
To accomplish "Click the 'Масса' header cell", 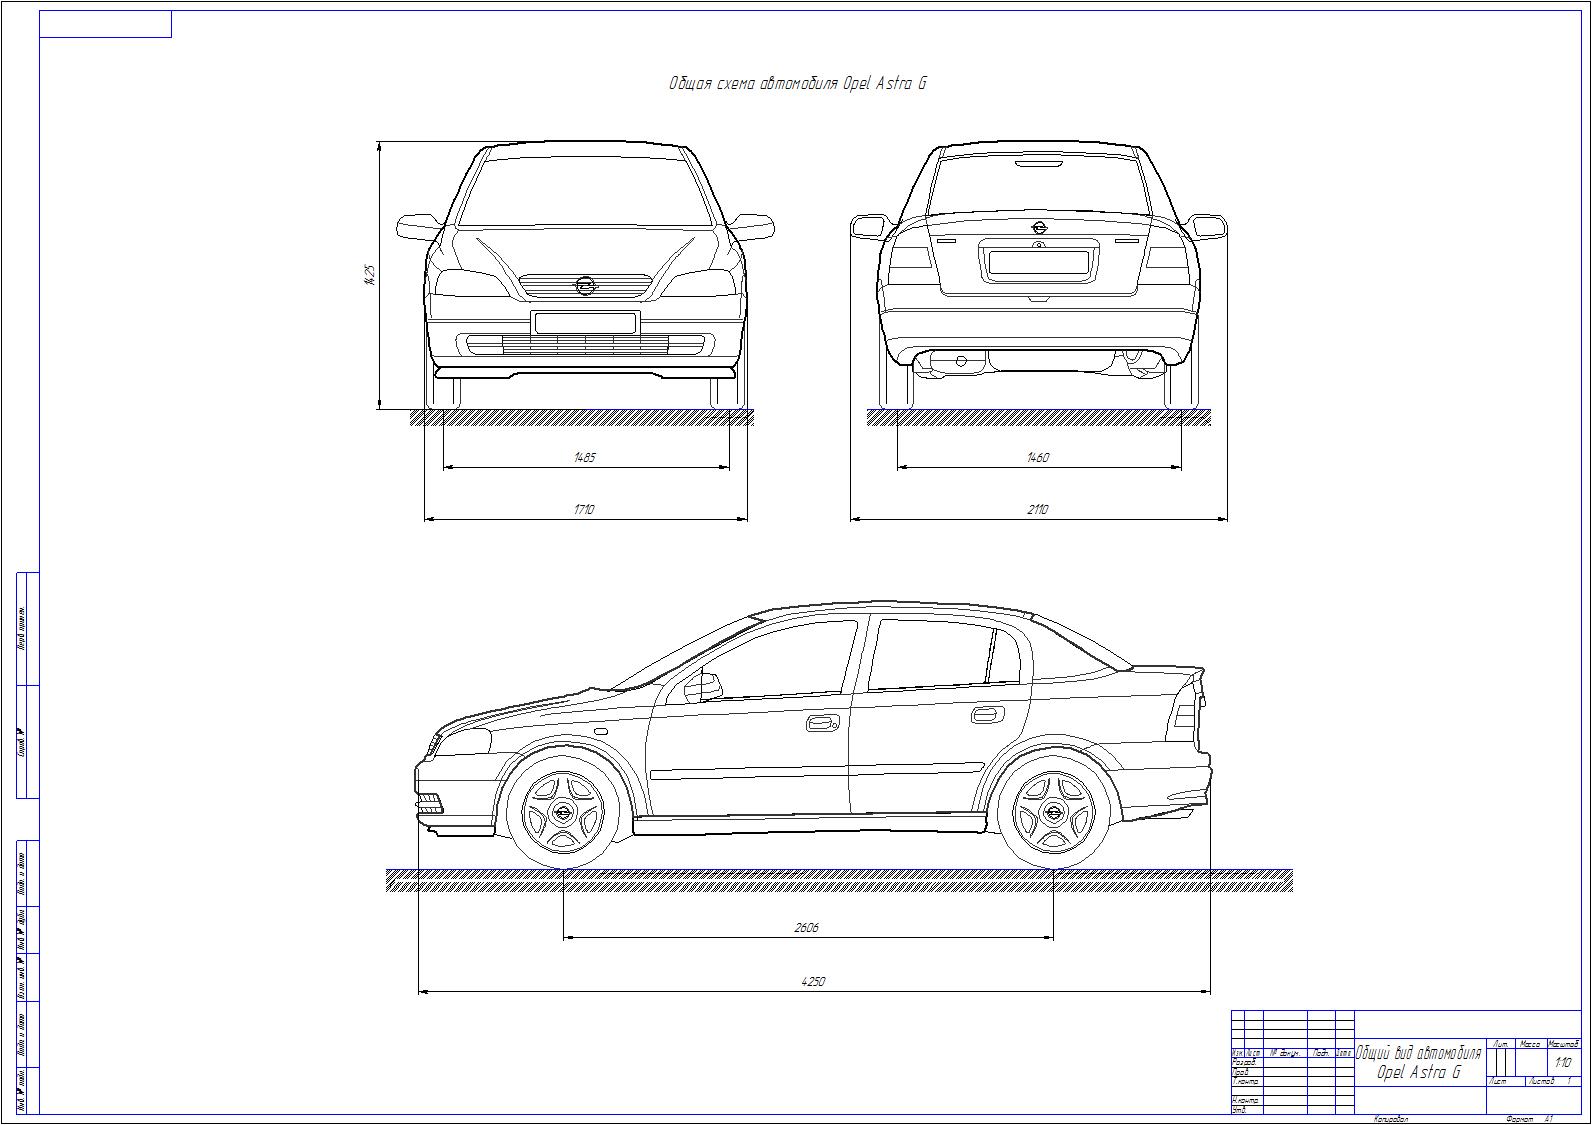I will pyautogui.click(x=1530, y=1044).
